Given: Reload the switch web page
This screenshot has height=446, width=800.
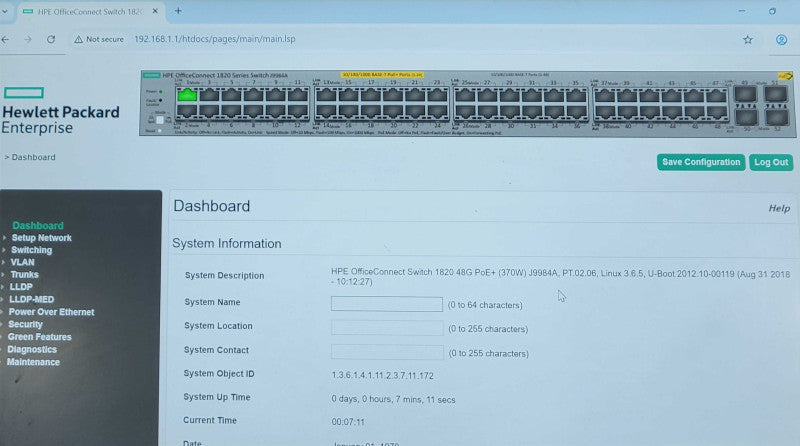Looking at the screenshot, I should [x=51, y=39].
